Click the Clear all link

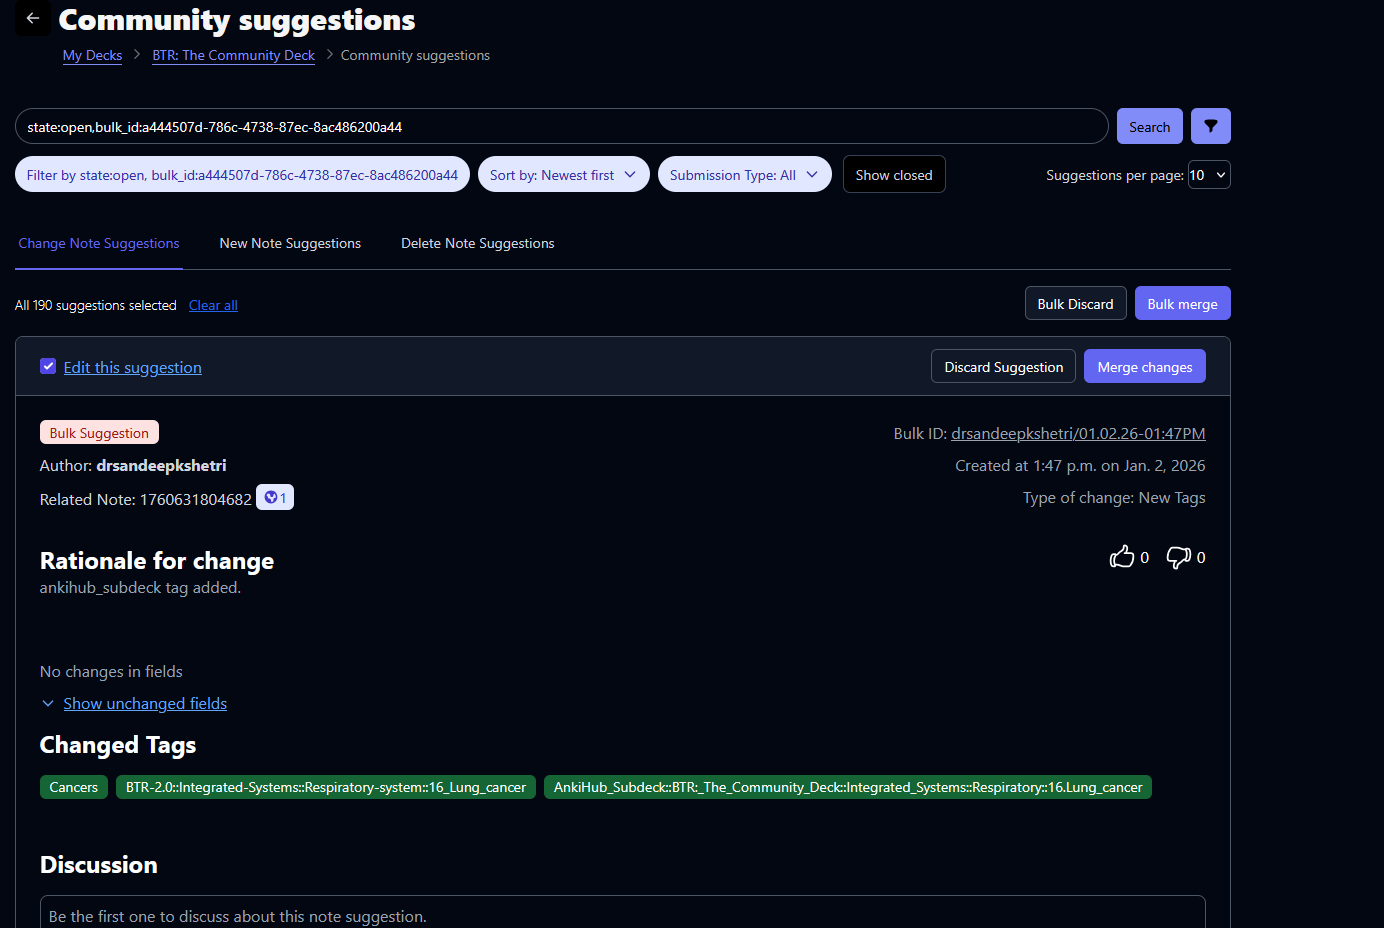213,305
